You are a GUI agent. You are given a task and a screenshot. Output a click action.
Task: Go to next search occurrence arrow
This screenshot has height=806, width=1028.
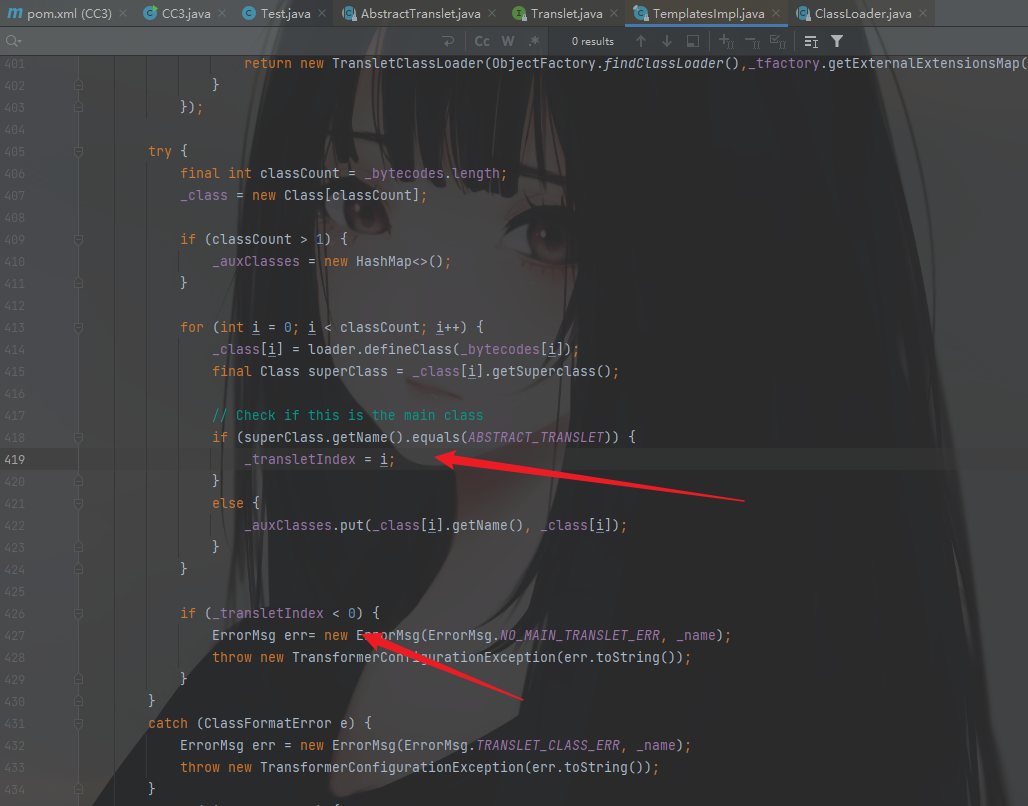pyautogui.click(x=667, y=41)
